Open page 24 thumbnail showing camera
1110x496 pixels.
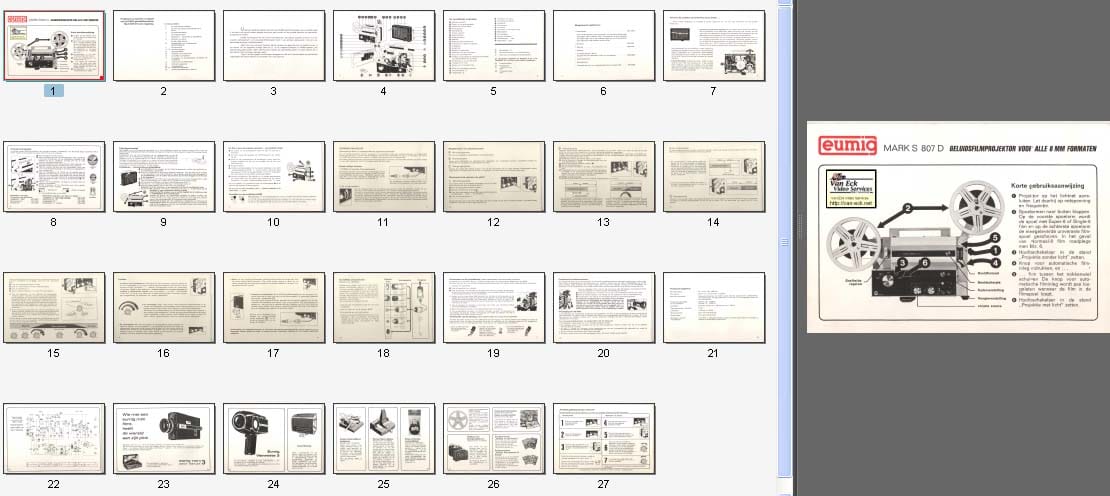point(273,438)
